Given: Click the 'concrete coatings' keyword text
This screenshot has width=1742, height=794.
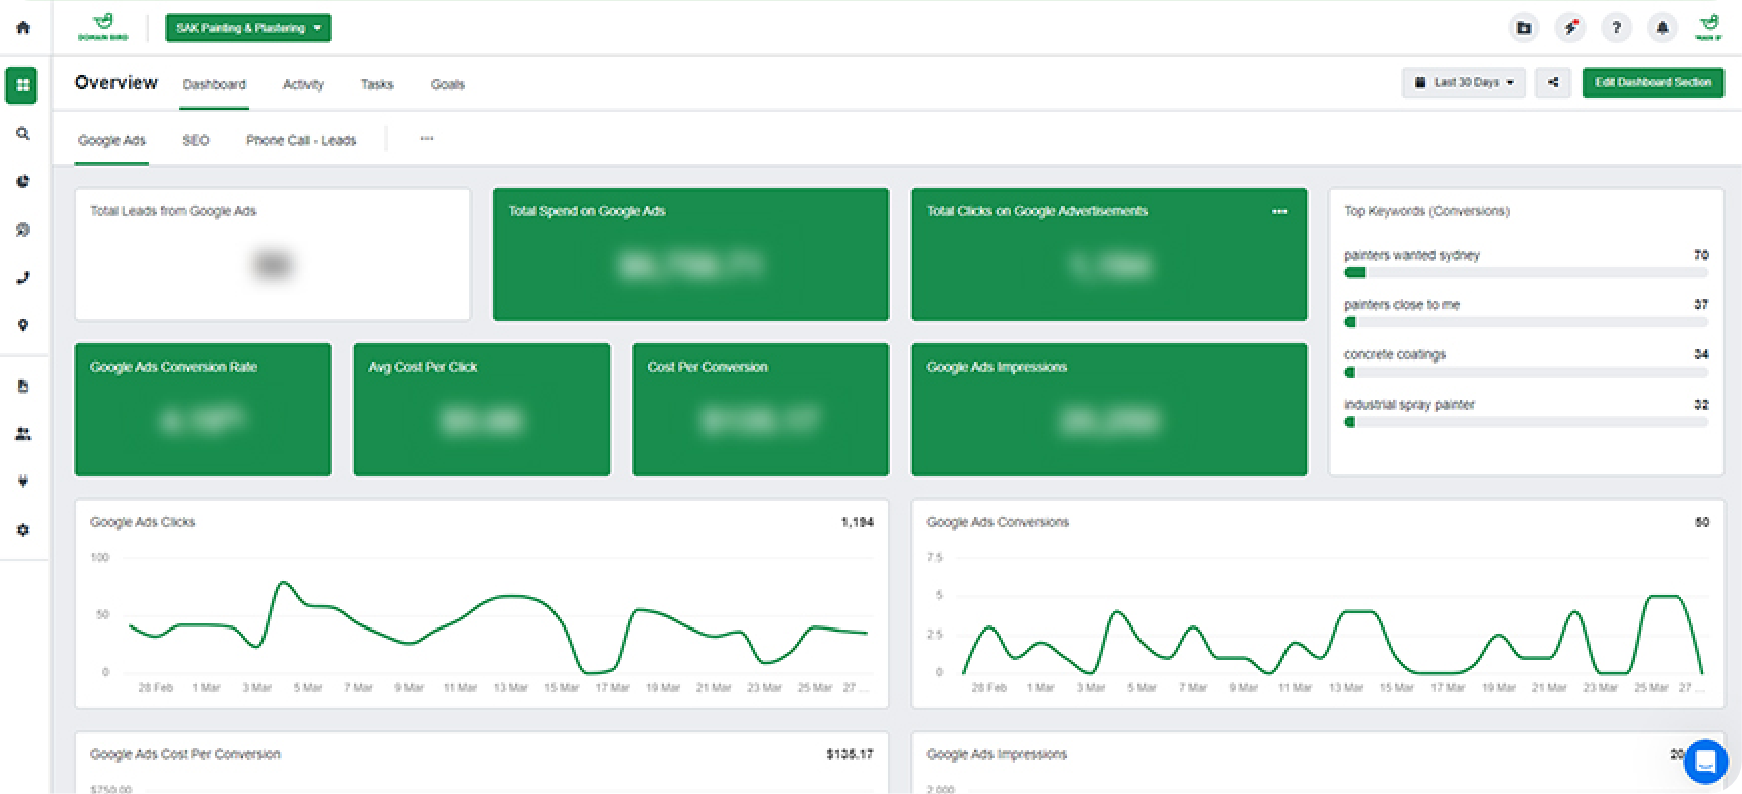Looking at the screenshot, I should tap(1394, 354).
